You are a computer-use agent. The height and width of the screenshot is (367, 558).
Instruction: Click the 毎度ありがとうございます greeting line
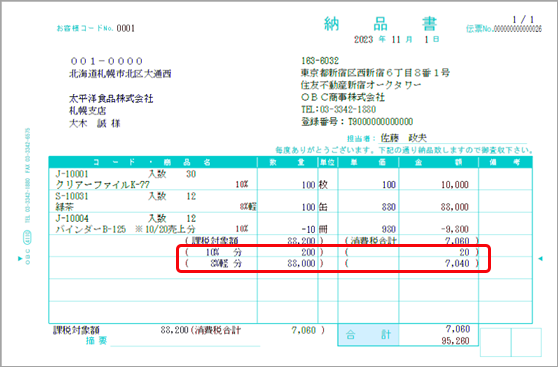(404, 150)
